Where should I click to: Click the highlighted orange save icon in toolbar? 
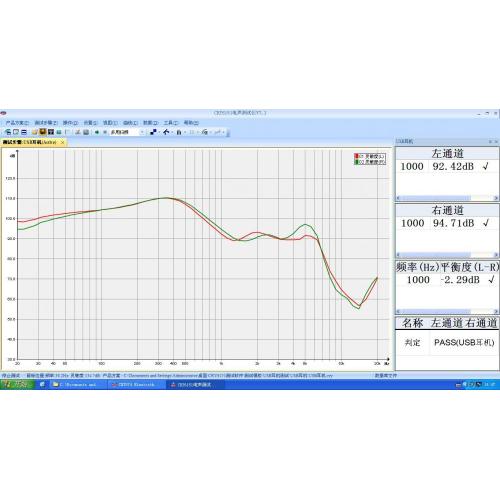[x=43, y=132]
